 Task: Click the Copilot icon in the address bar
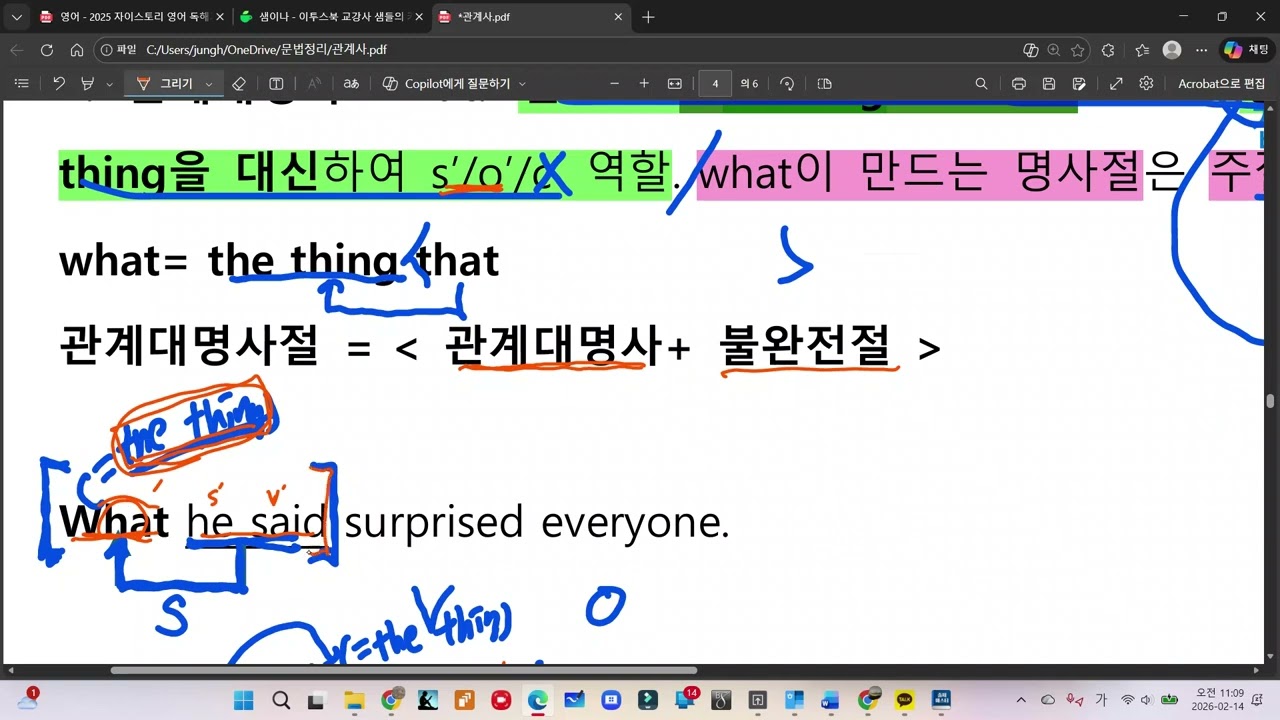[x=1031, y=50]
